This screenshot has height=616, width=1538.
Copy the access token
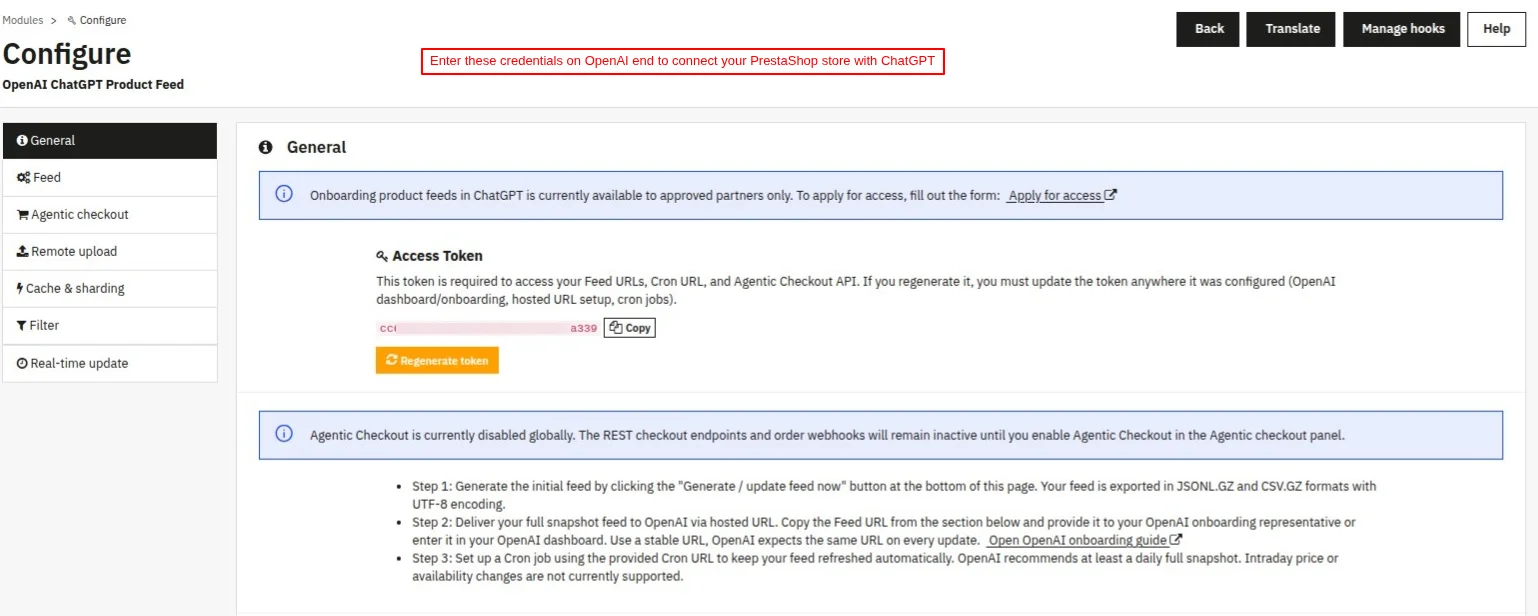click(630, 328)
